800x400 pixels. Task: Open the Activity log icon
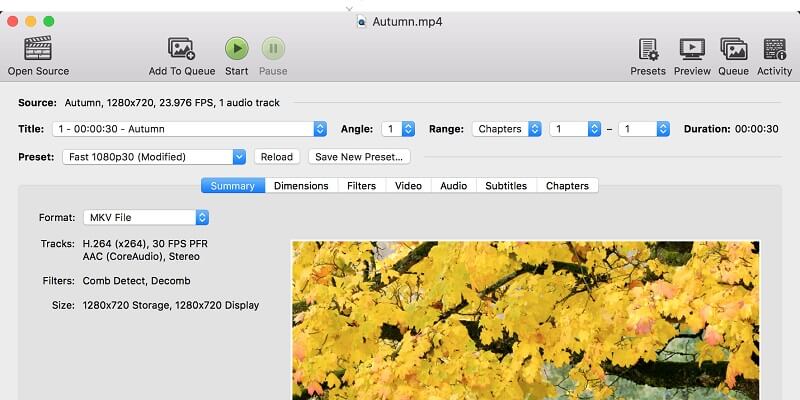click(x=774, y=48)
